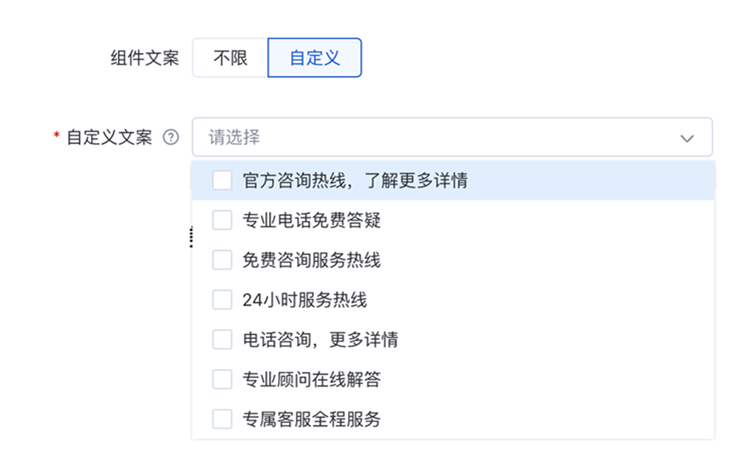The height and width of the screenshot is (473, 752).
Task: Enable the 免费咨询服务热线 checkbox
Action: pos(222,260)
